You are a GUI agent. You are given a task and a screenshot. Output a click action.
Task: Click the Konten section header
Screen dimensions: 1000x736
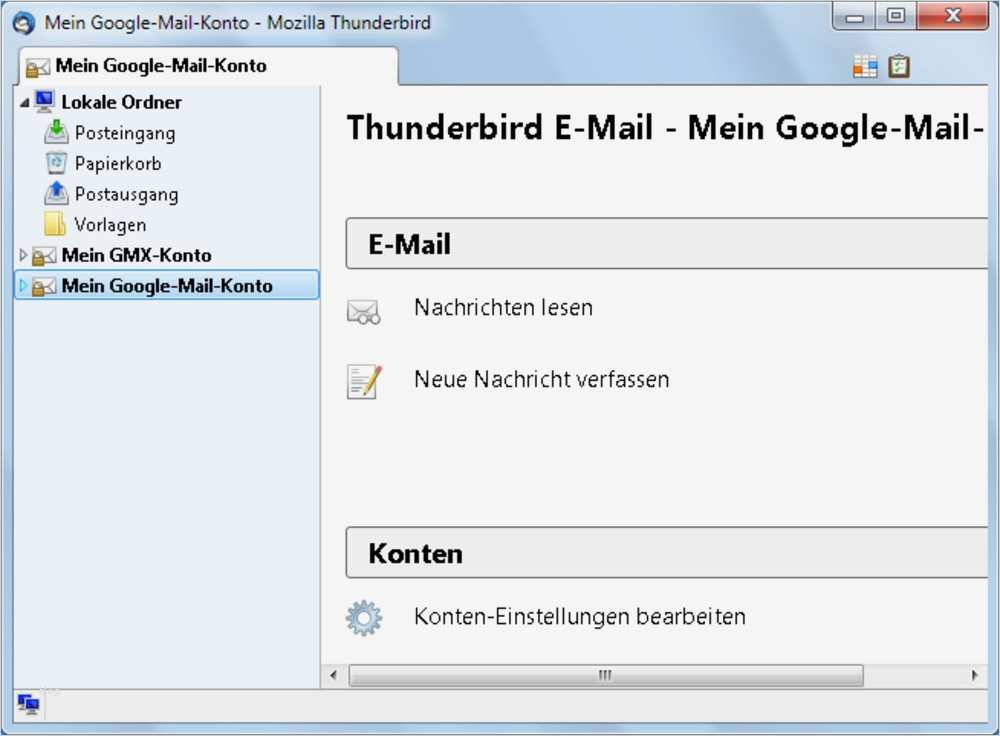point(666,553)
